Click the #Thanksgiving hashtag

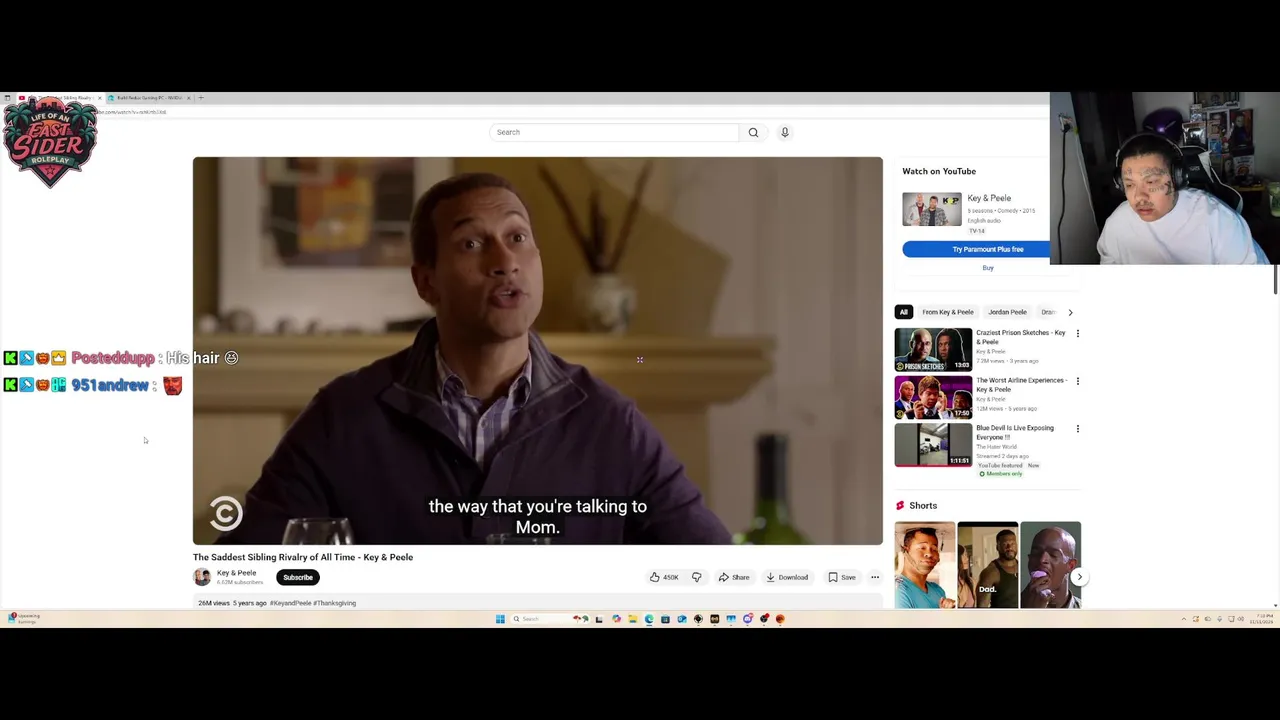click(335, 603)
